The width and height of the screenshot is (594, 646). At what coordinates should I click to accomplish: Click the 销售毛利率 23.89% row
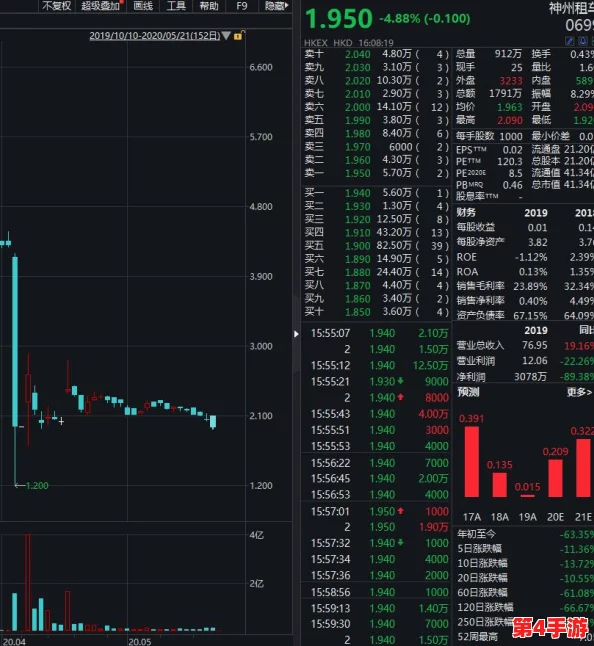pos(525,286)
